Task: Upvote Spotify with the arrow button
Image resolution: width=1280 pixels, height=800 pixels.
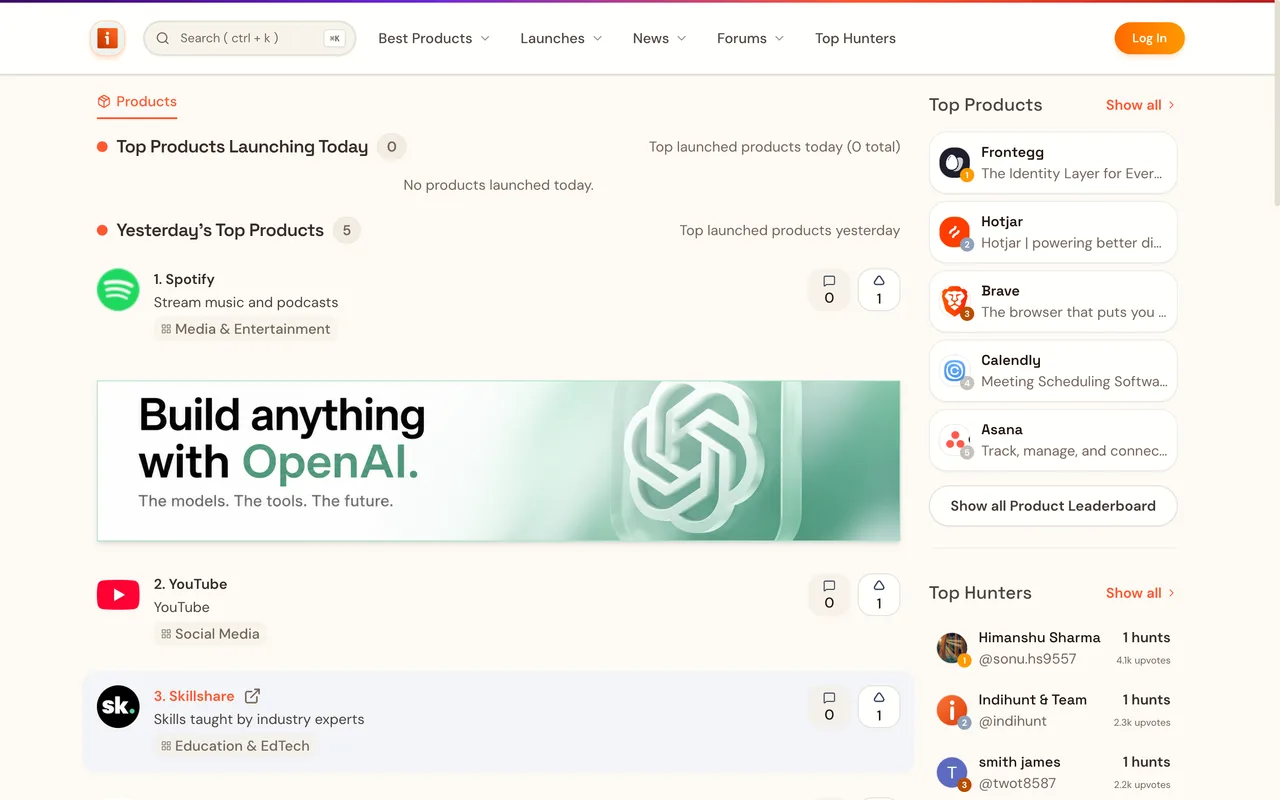Action: [879, 289]
